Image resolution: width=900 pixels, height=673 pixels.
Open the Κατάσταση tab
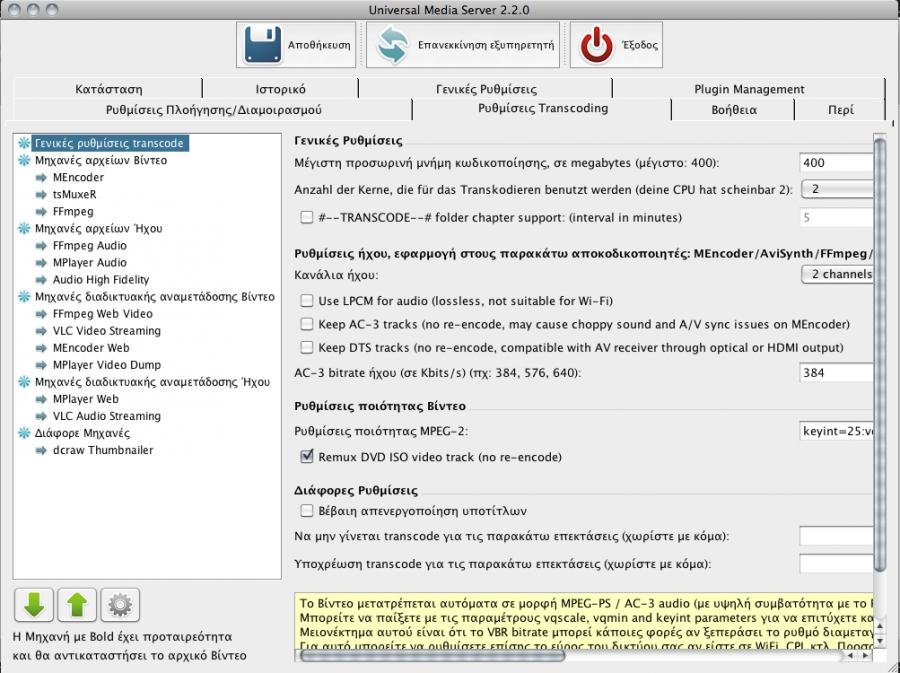click(108, 89)
